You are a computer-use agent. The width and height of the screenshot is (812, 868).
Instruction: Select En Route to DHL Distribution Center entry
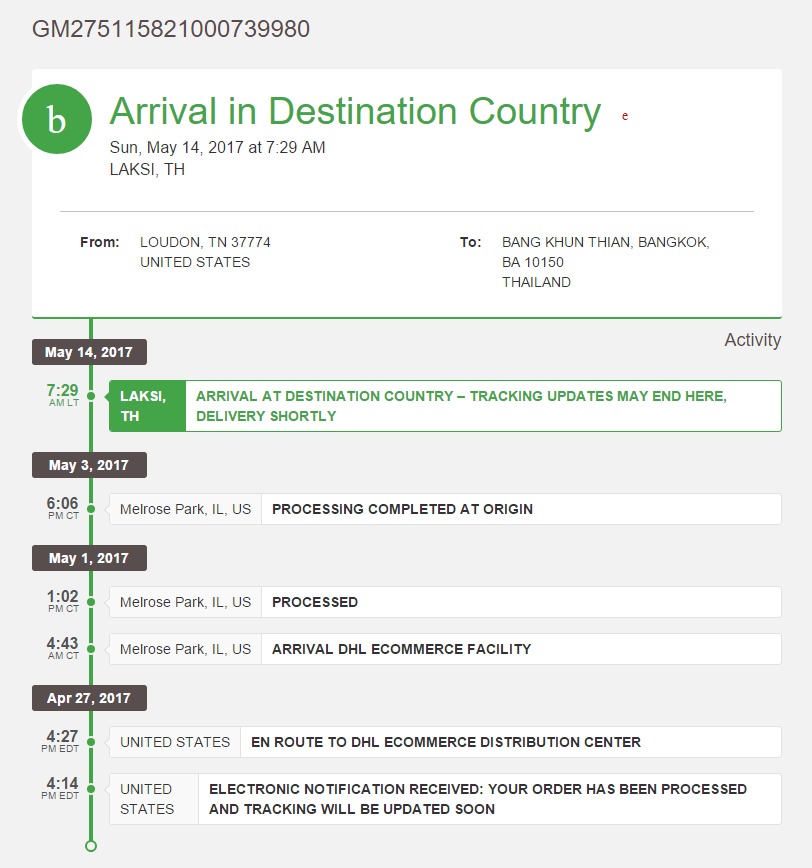point(445,742)
